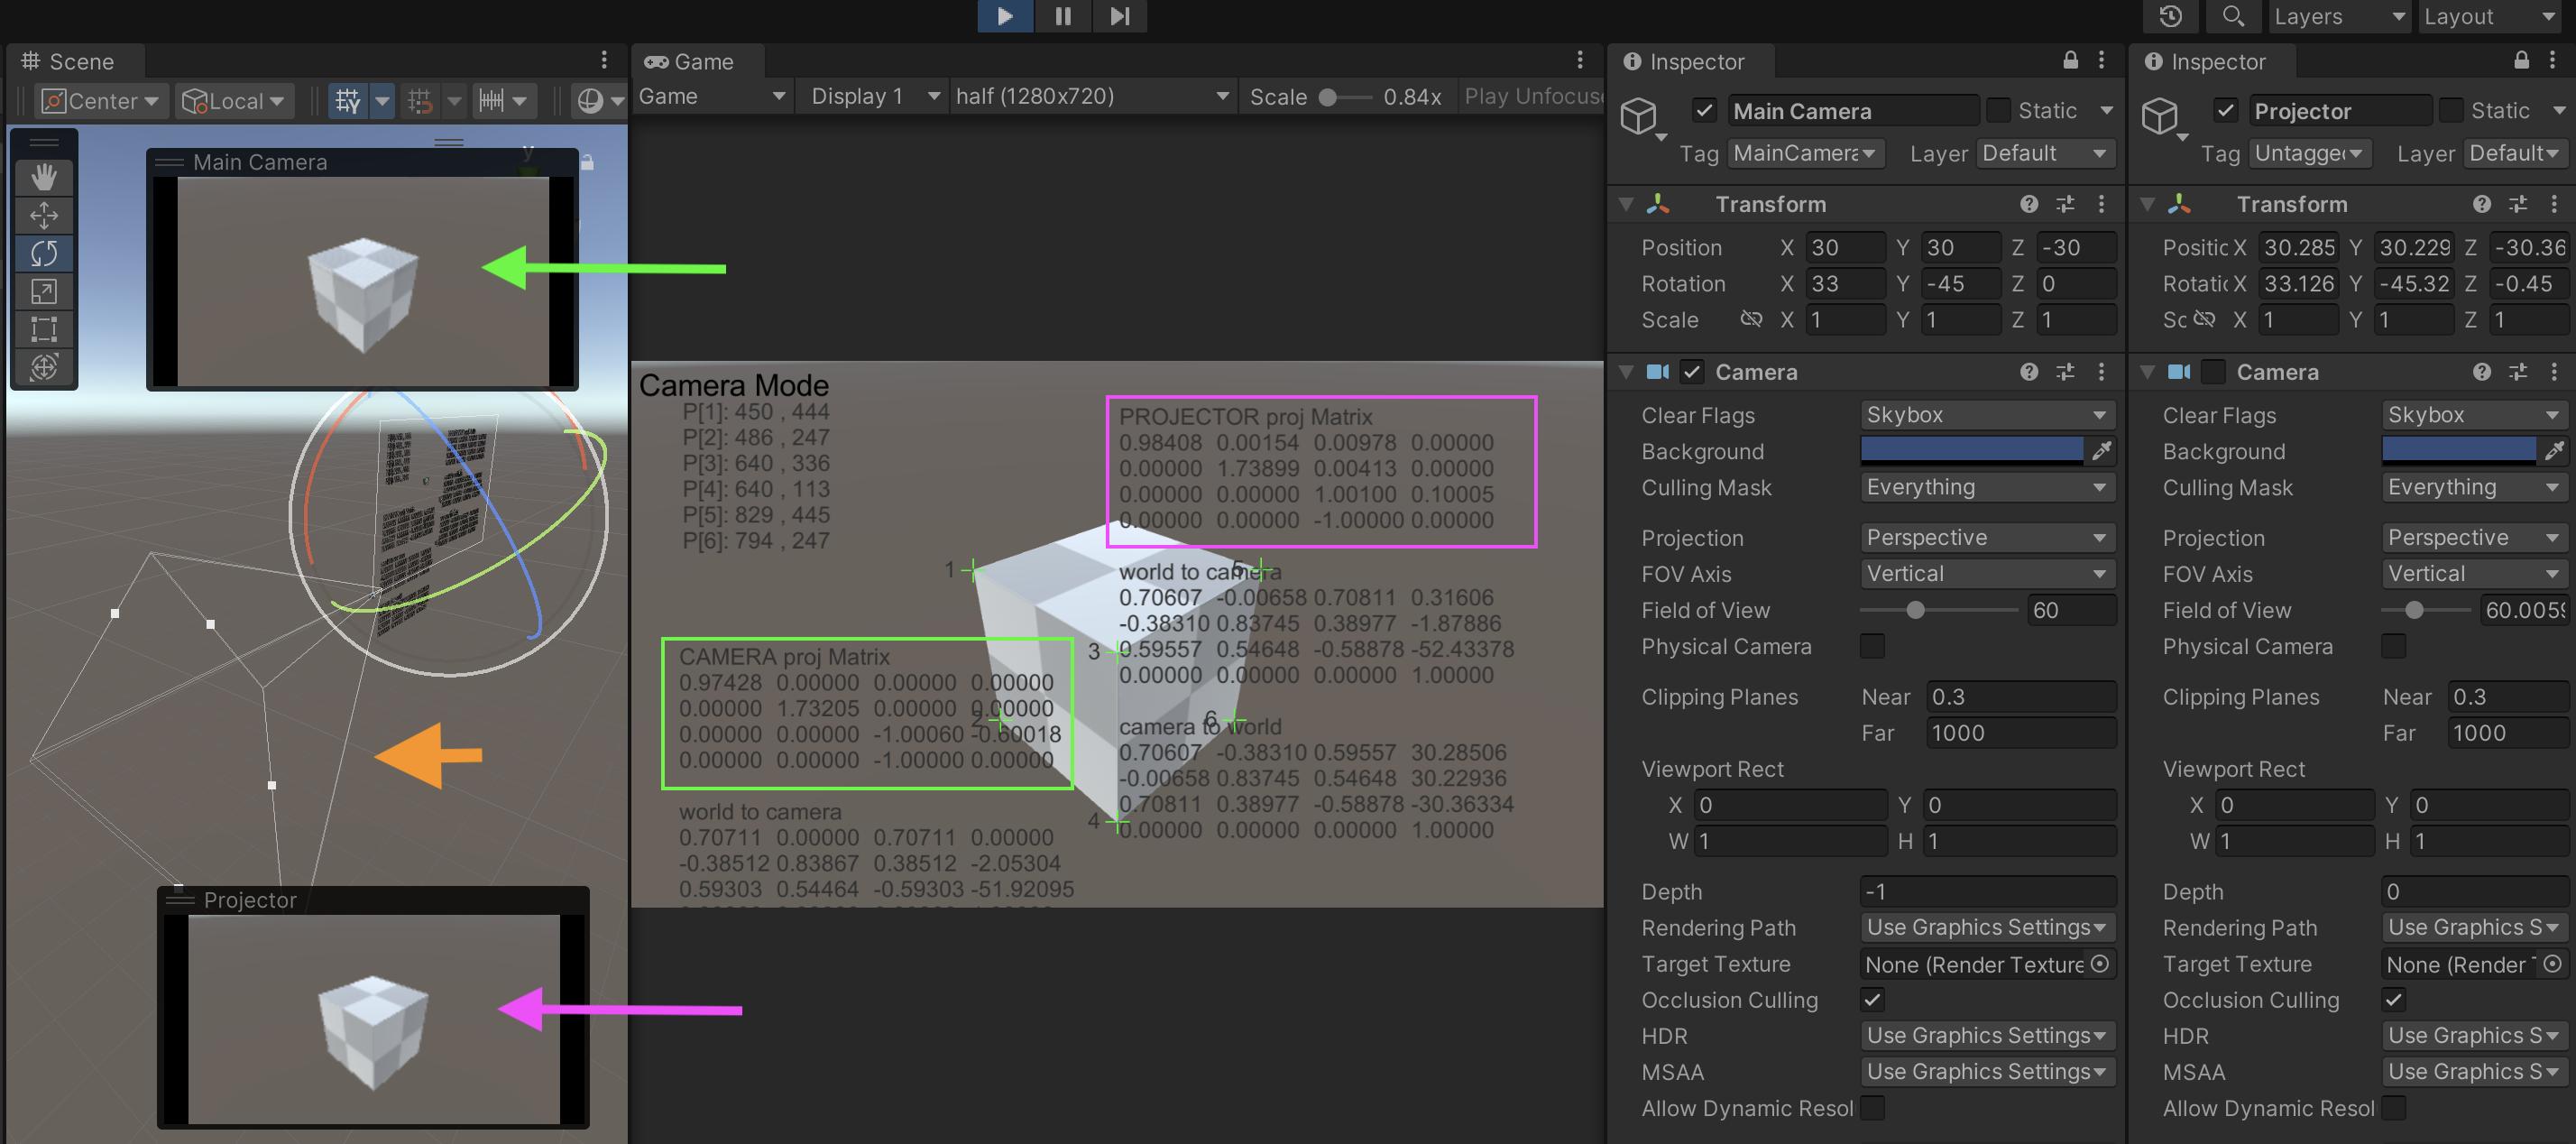Viewport: 2576px width, 1144px height.
Task: Toggle the Physical Camera checkbox
Action: click(x=1872, y=646)
